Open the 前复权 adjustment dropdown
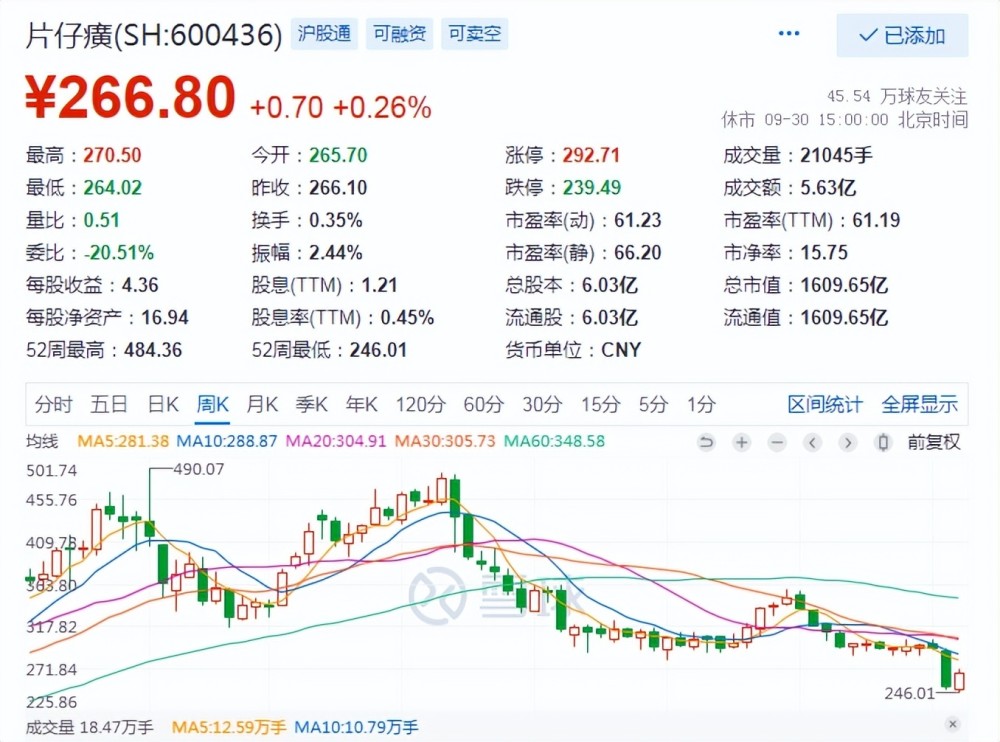This screenshot has height=742, width=1000. [933, 442]
